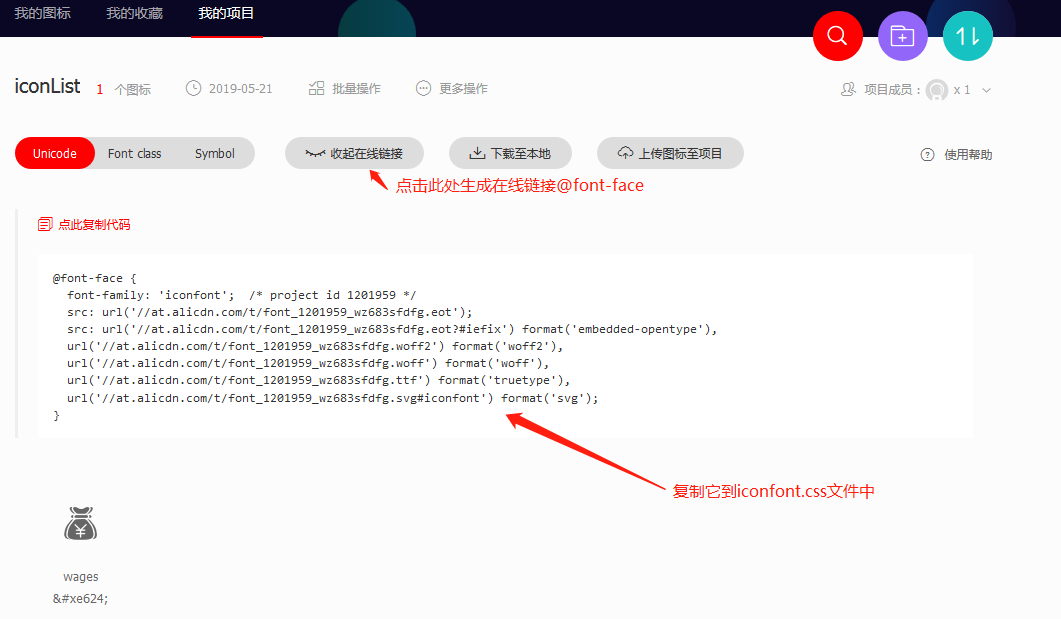Collapse the online link via 收起在线链接
The height and width of the screenshot is (619, 1061).
[x=354, y=152]
